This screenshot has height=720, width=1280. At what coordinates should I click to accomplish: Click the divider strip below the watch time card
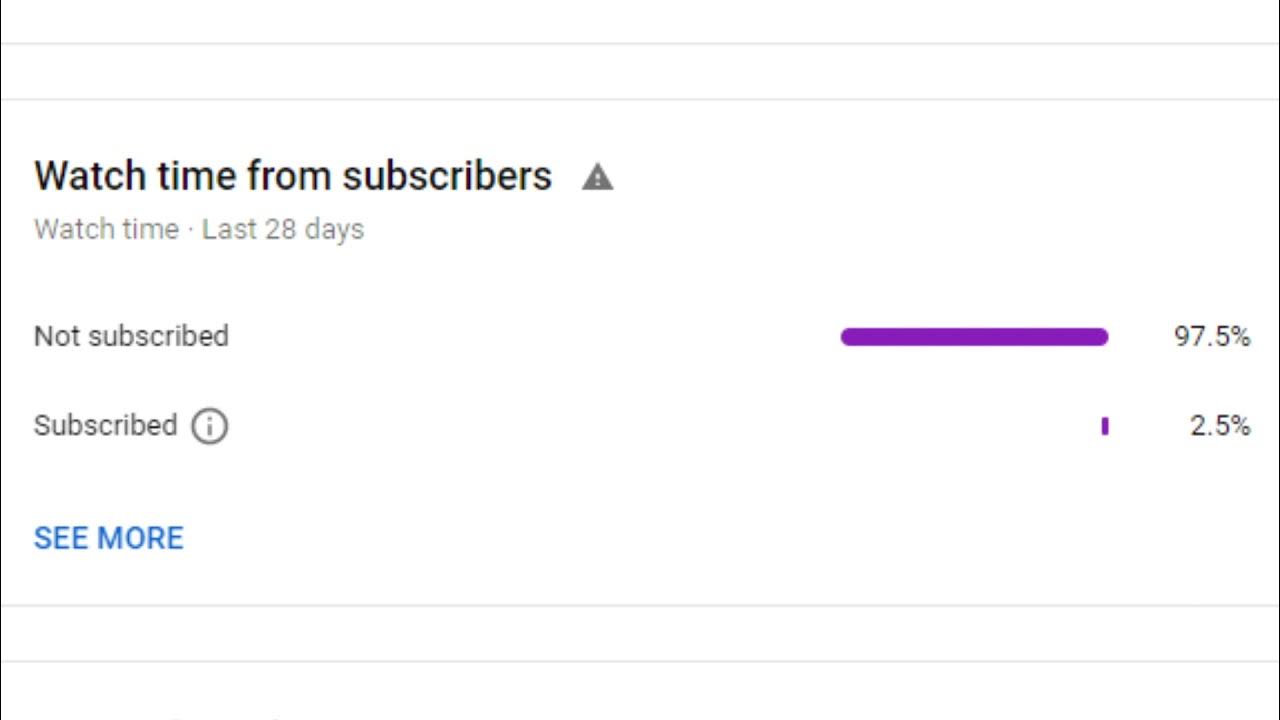click(x=640, y=633)
